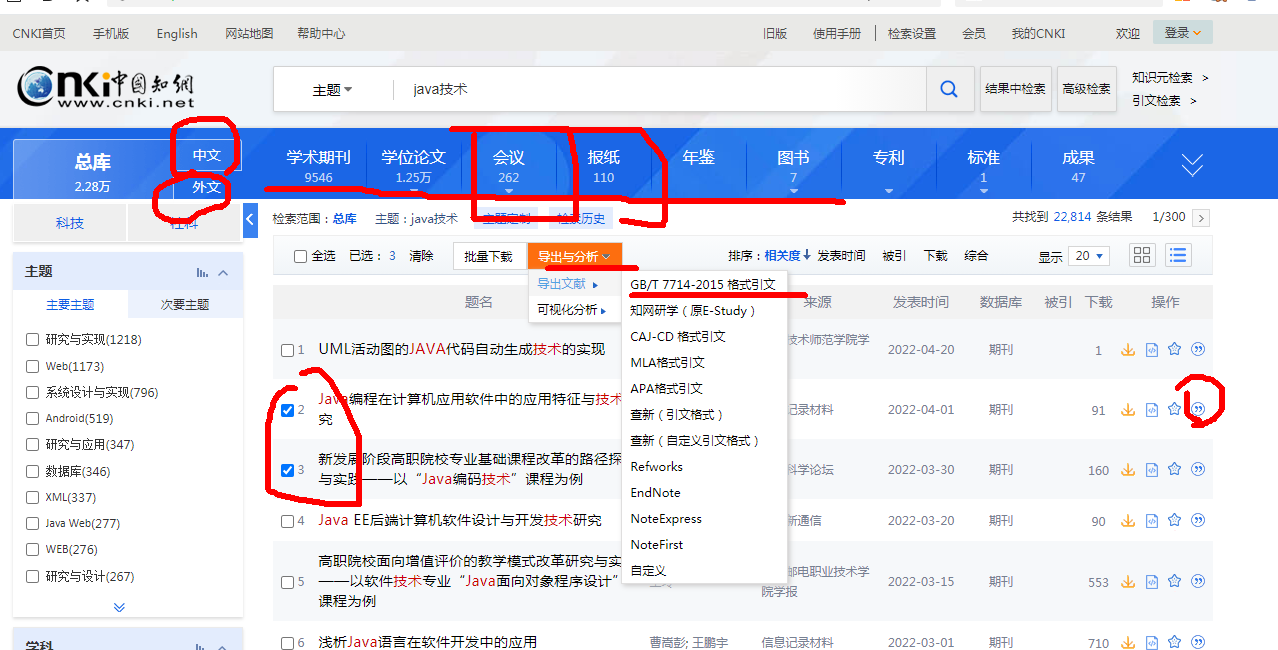This screenshot has width=1278, height=650.
Task: Clear selection via 清除 link
Action: pos(422,256)
